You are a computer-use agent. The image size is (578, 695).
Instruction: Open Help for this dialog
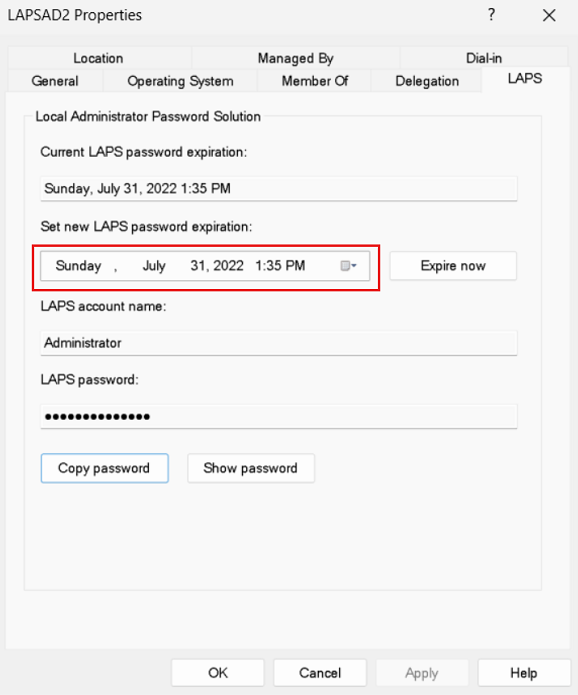(523, 673)
